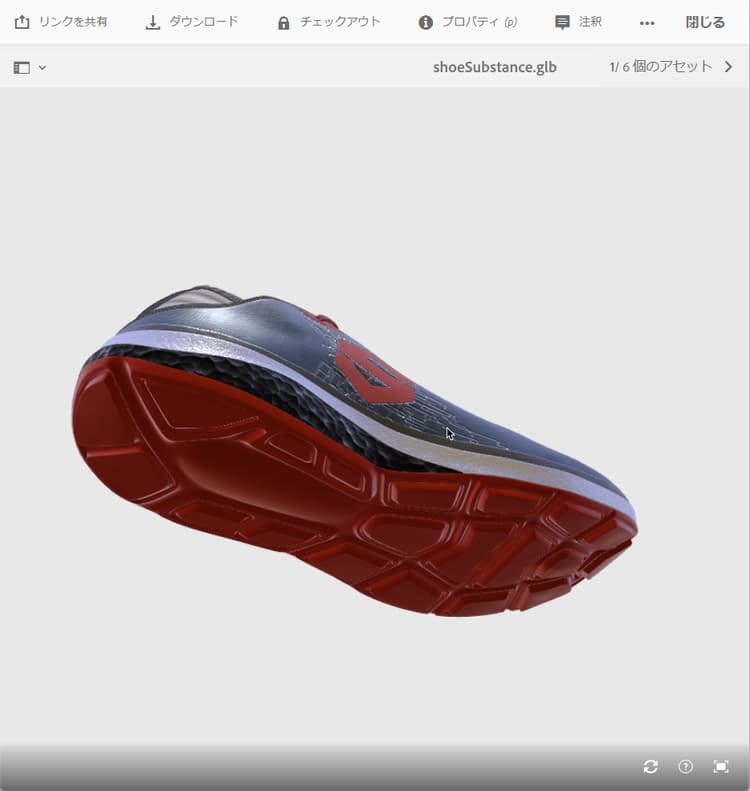
Task: Expand the rail view dropdown chevron
Action: pos(42,68)
